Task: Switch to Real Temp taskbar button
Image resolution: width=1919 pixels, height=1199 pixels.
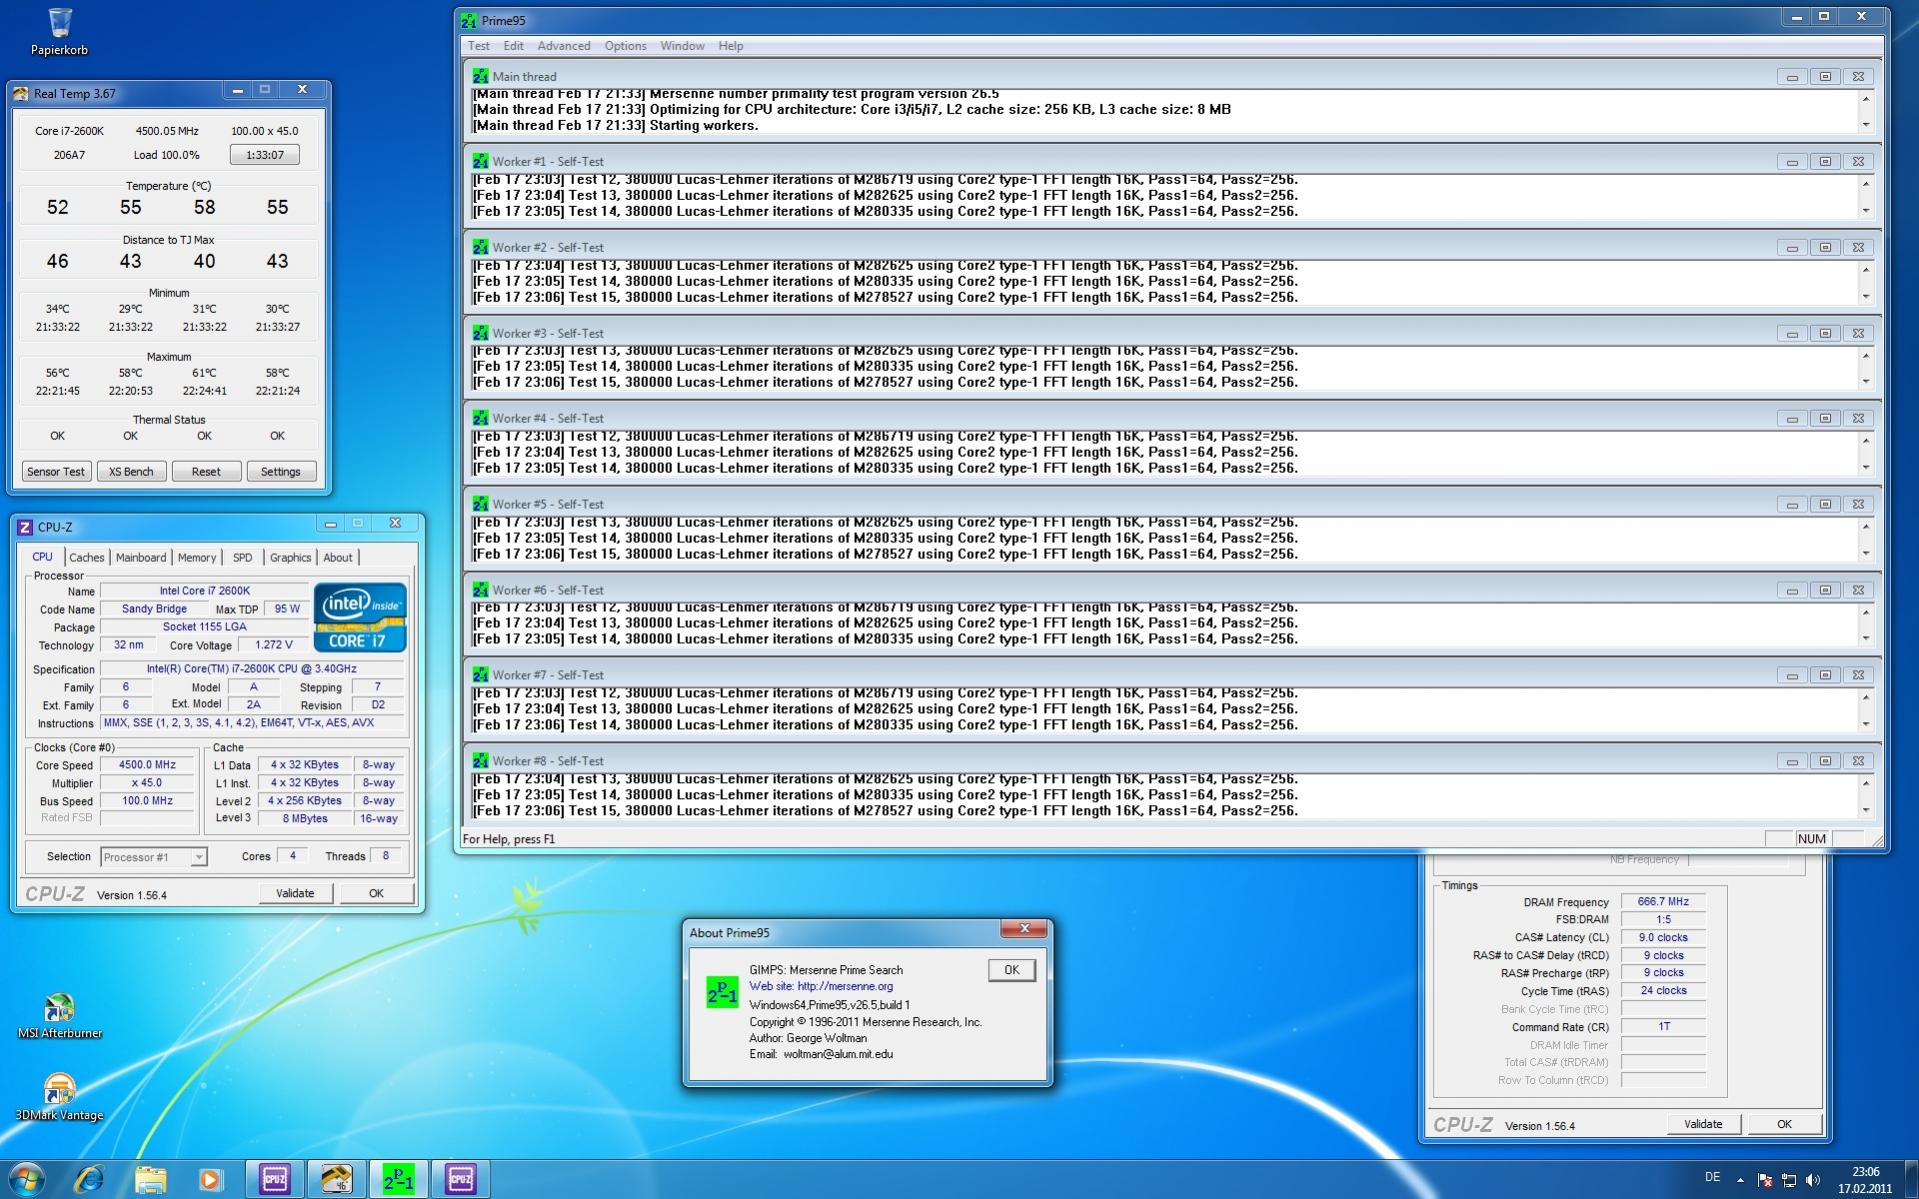Action: point(336,1180)
